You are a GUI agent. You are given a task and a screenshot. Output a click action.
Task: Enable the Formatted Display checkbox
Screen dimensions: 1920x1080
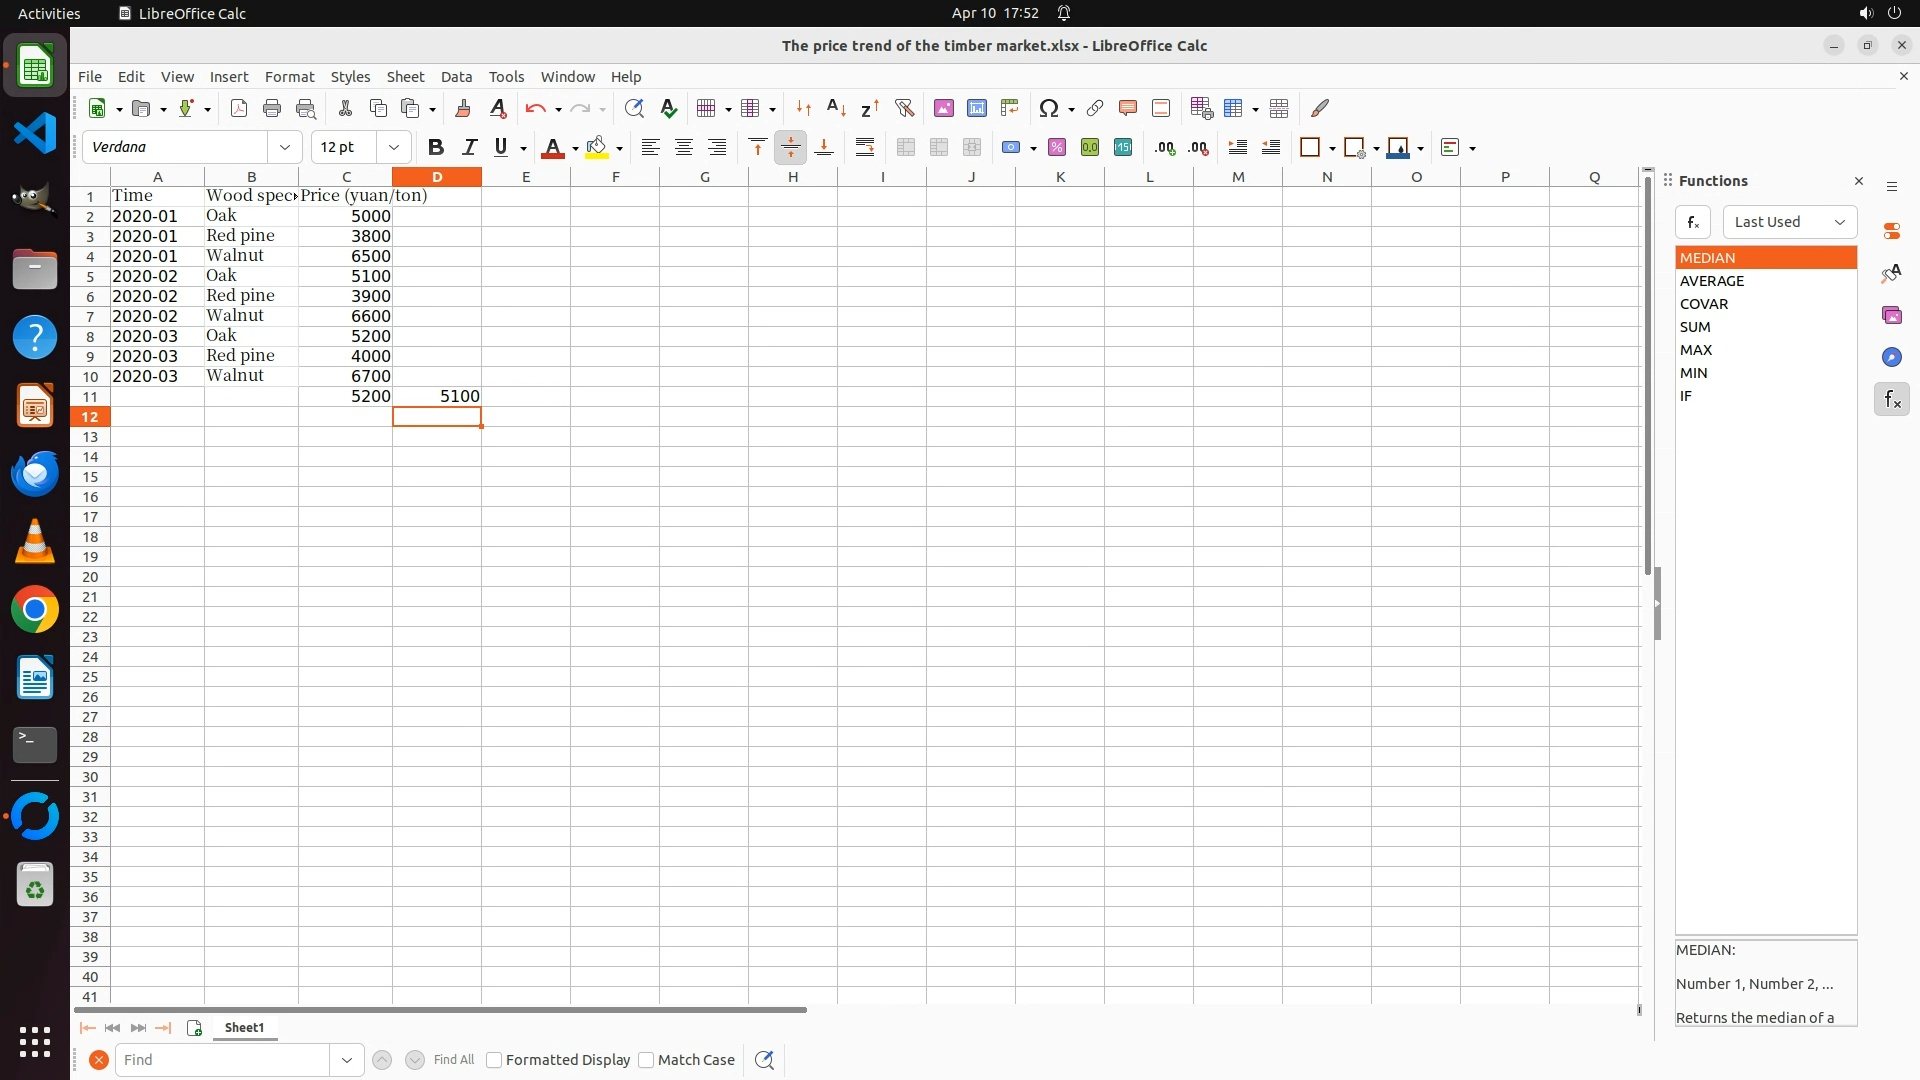point(494,1060)
